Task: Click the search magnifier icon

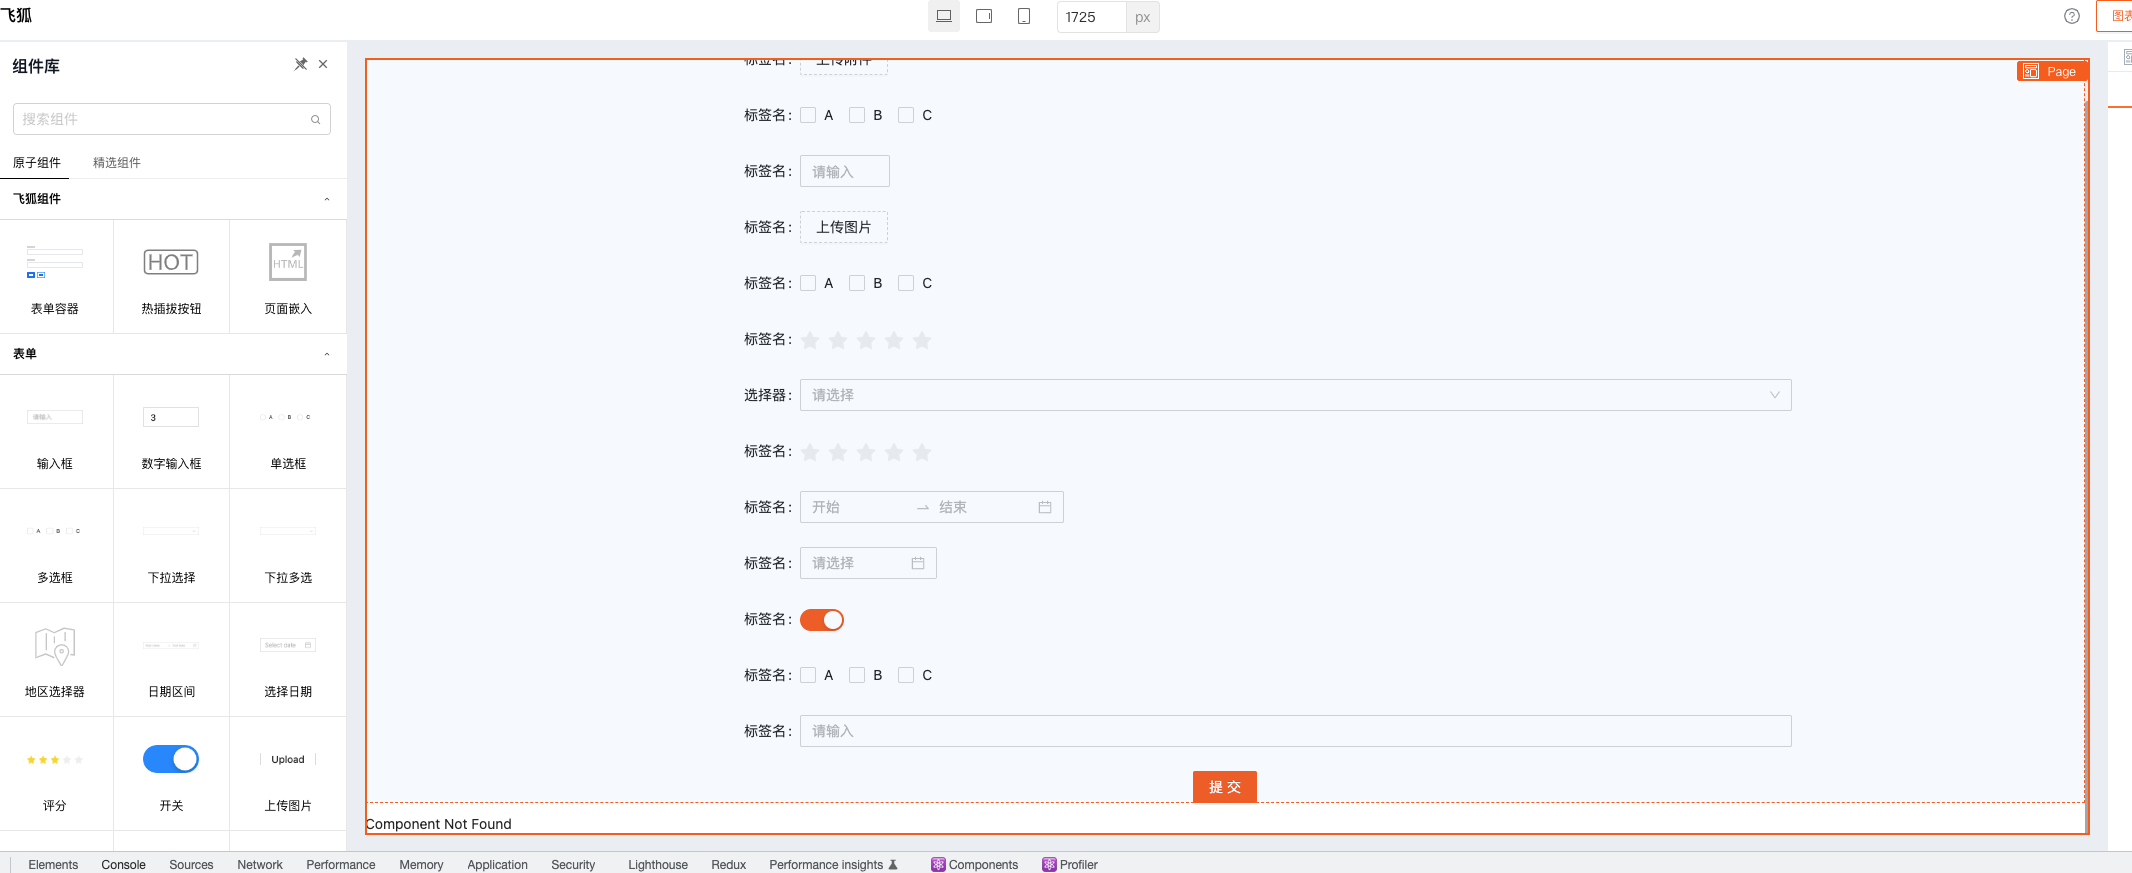Action: click(x=315, y=119)
